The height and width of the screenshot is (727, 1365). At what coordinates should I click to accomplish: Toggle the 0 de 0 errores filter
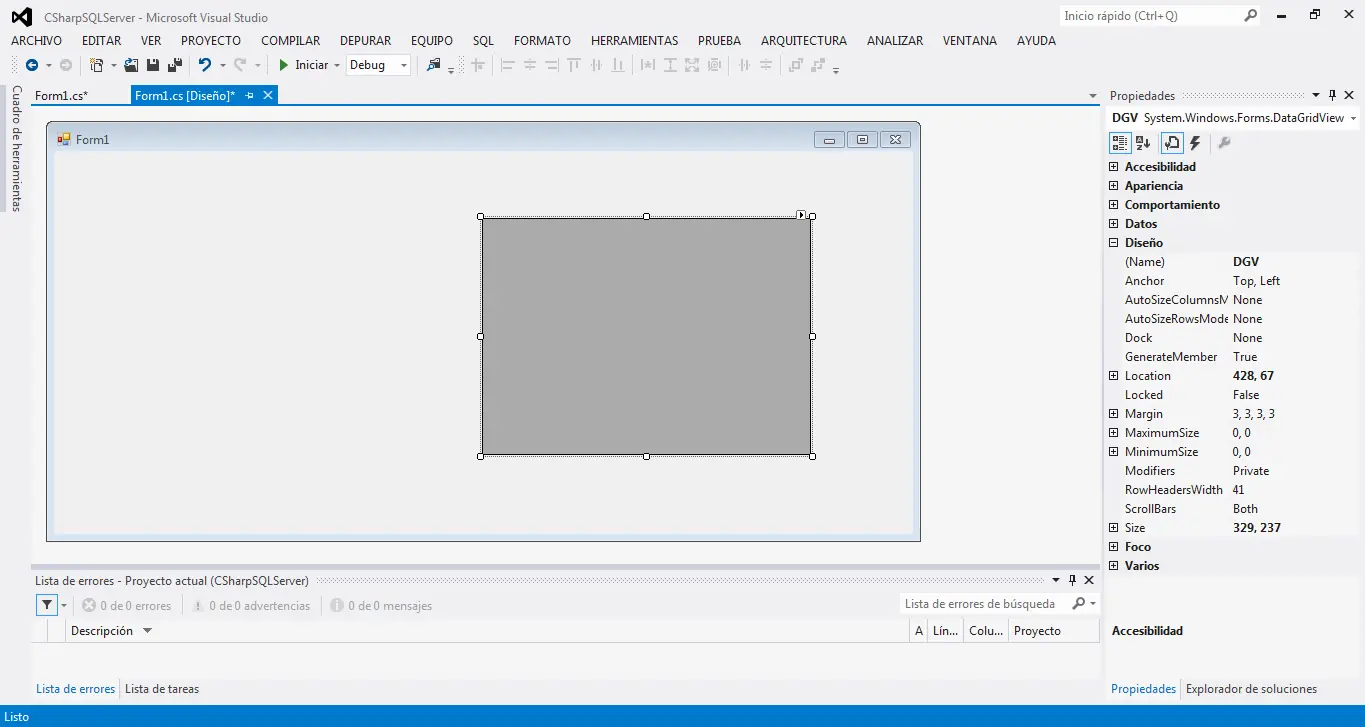click(x=127, y=606)
